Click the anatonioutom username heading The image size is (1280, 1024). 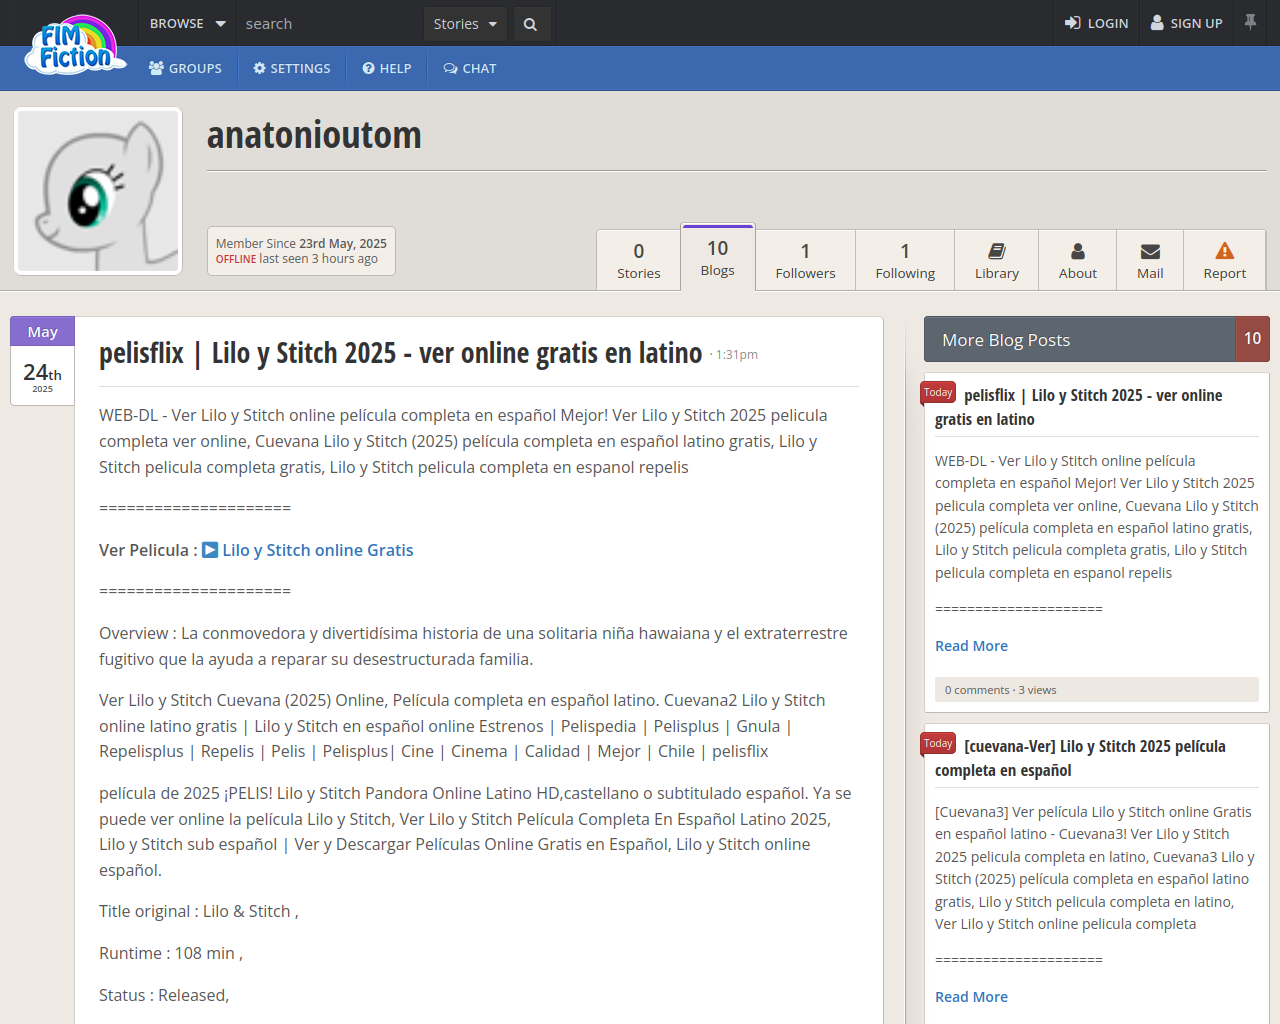coord(314,135)
